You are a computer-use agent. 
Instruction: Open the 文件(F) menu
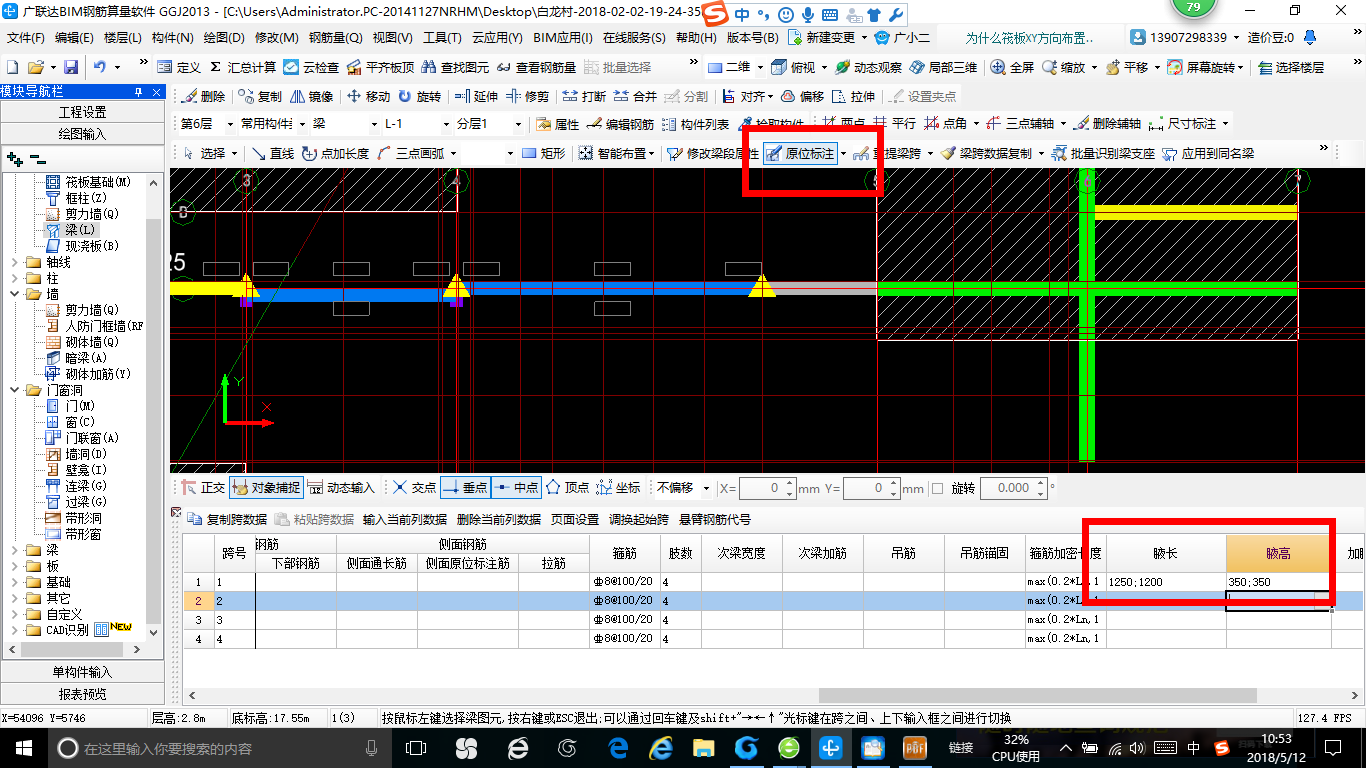coord(26,38)
